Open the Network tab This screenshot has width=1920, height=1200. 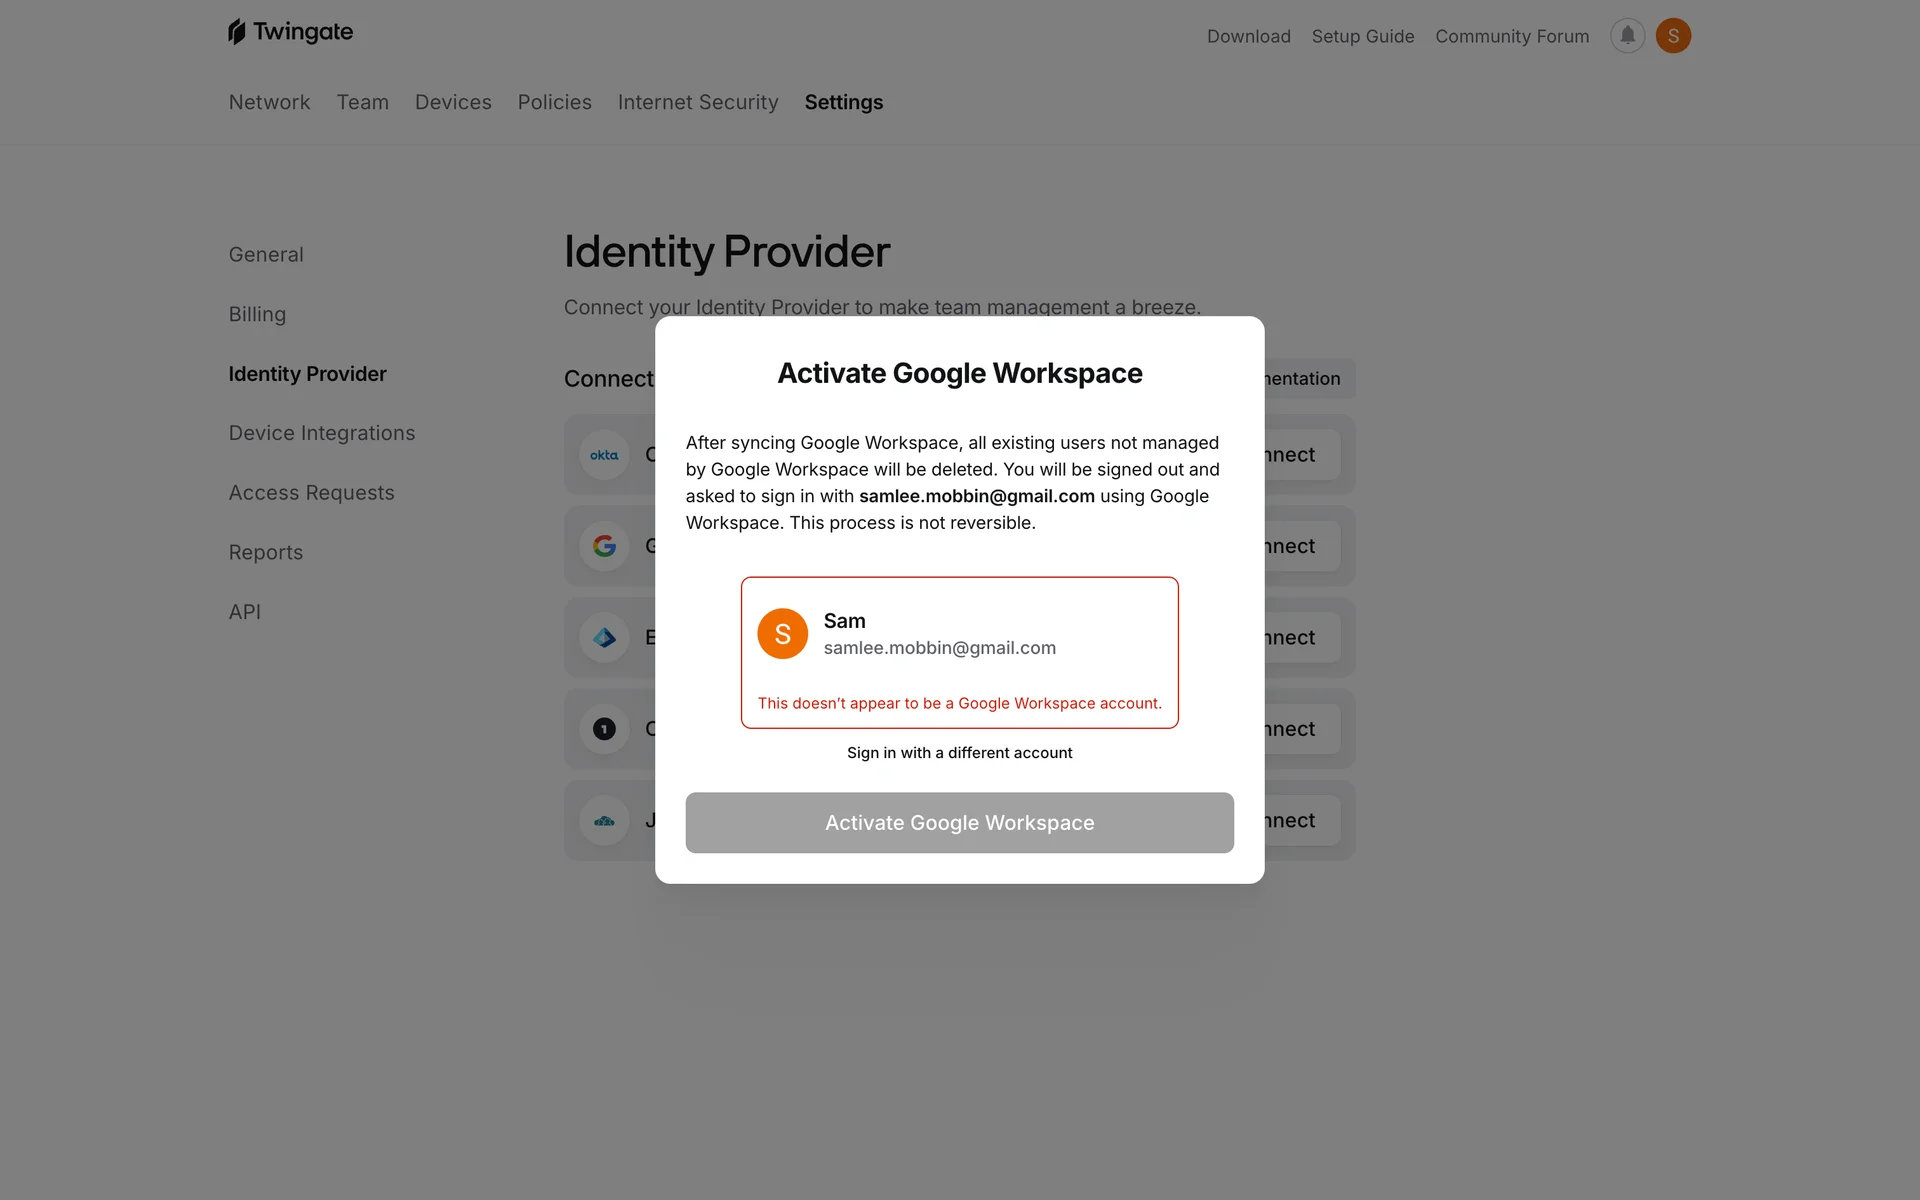click(269, 102)
